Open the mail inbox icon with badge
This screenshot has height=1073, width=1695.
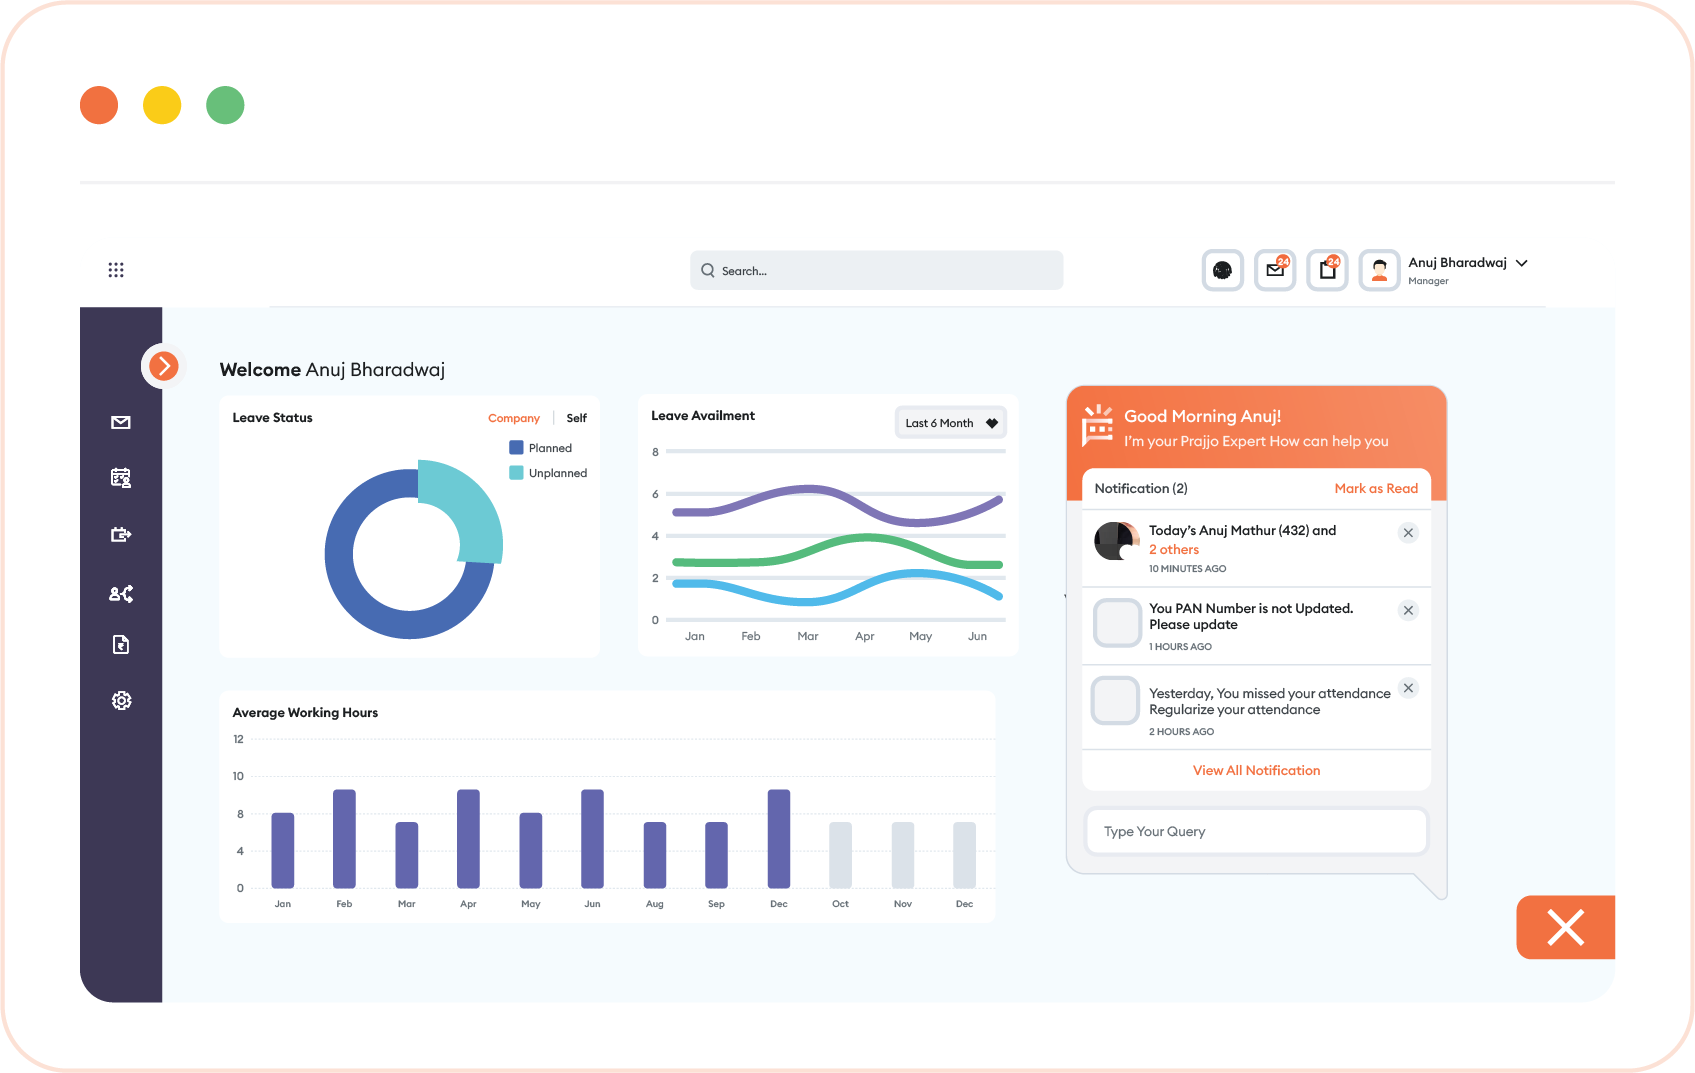1275,270
